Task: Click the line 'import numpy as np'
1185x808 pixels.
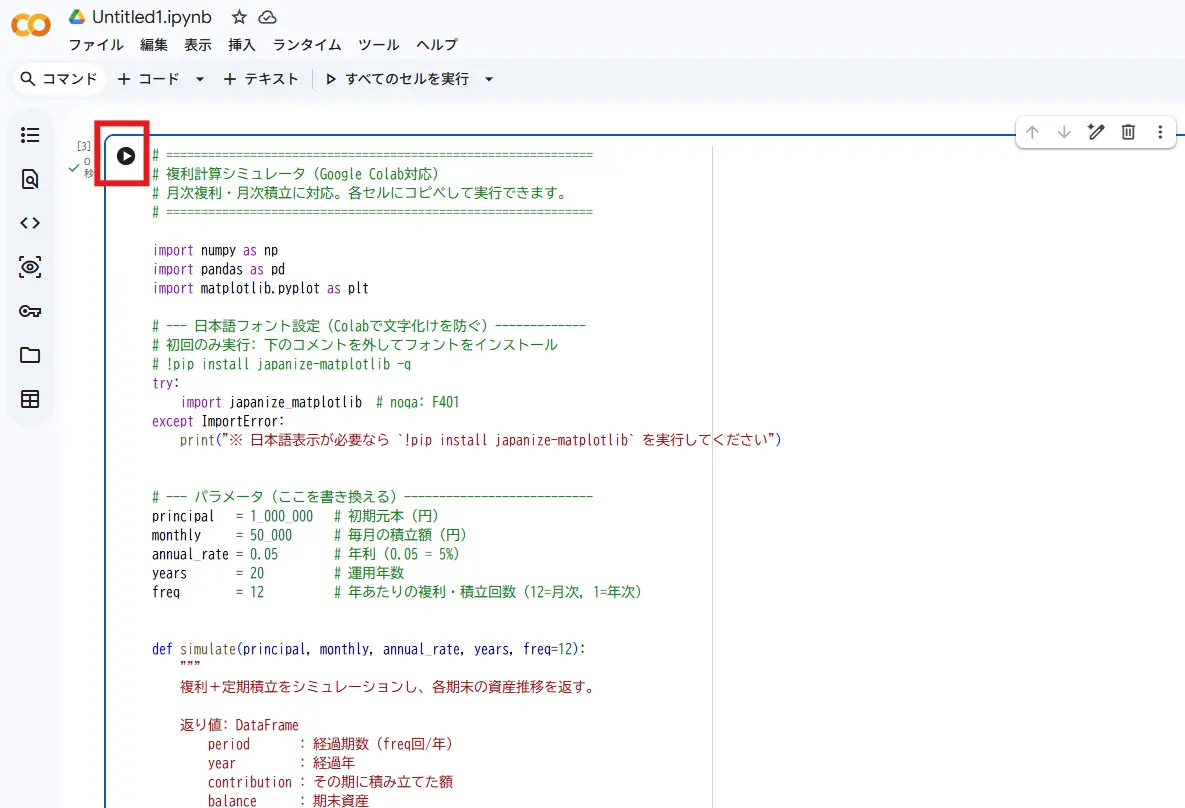Action: tap(215, 250)
